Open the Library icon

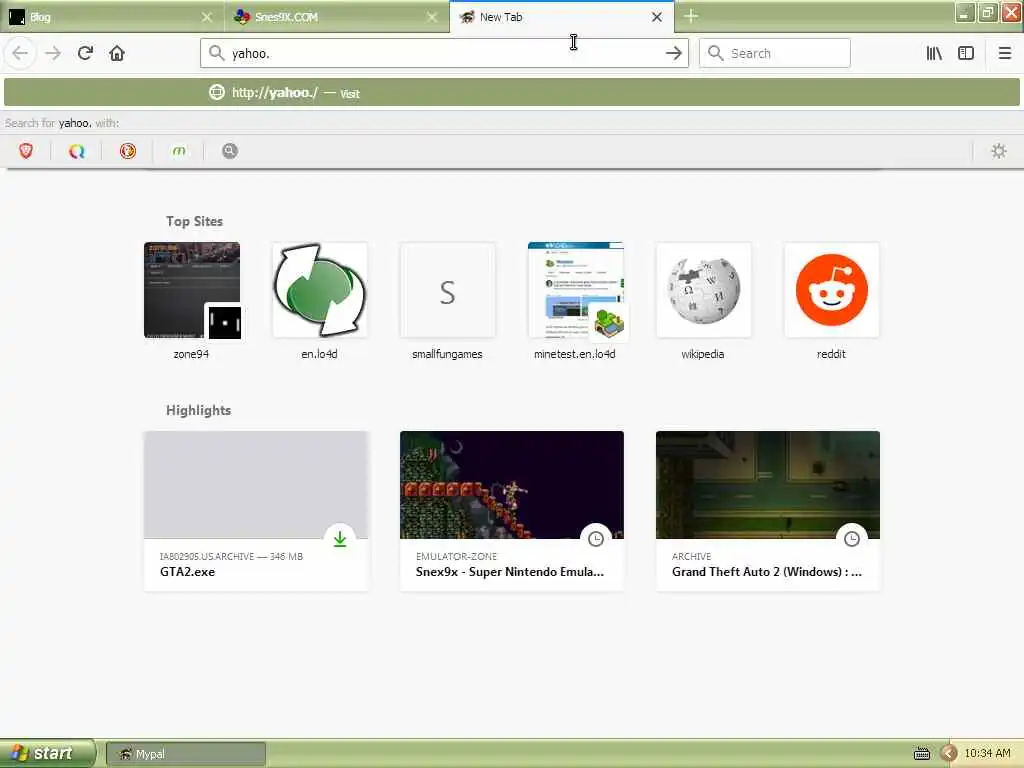[934, 54]
